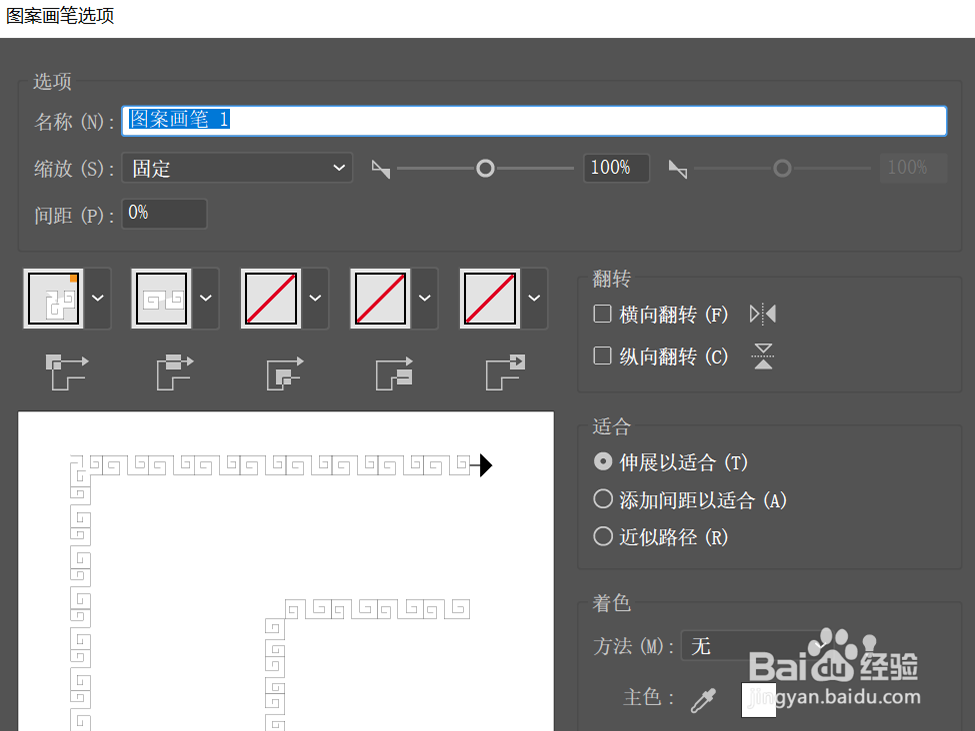Click the white 主色 color swatch
Viewport: 975px width, 731px height.
[759, 700]
